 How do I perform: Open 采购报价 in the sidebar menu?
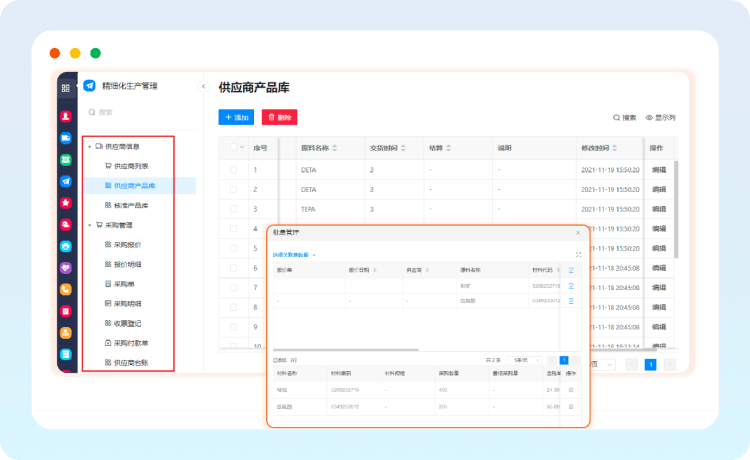(x=127, y=245)
